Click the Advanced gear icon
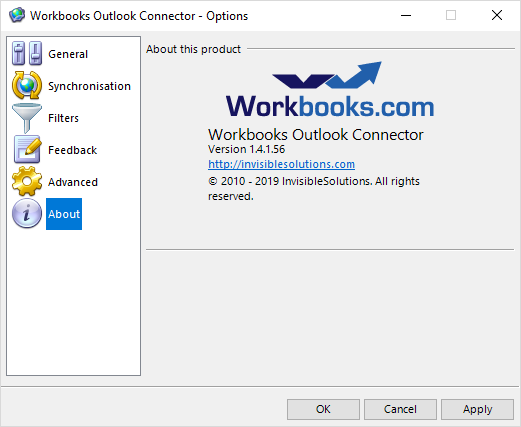The image size is (521, 427). click(x=27, y=181)
